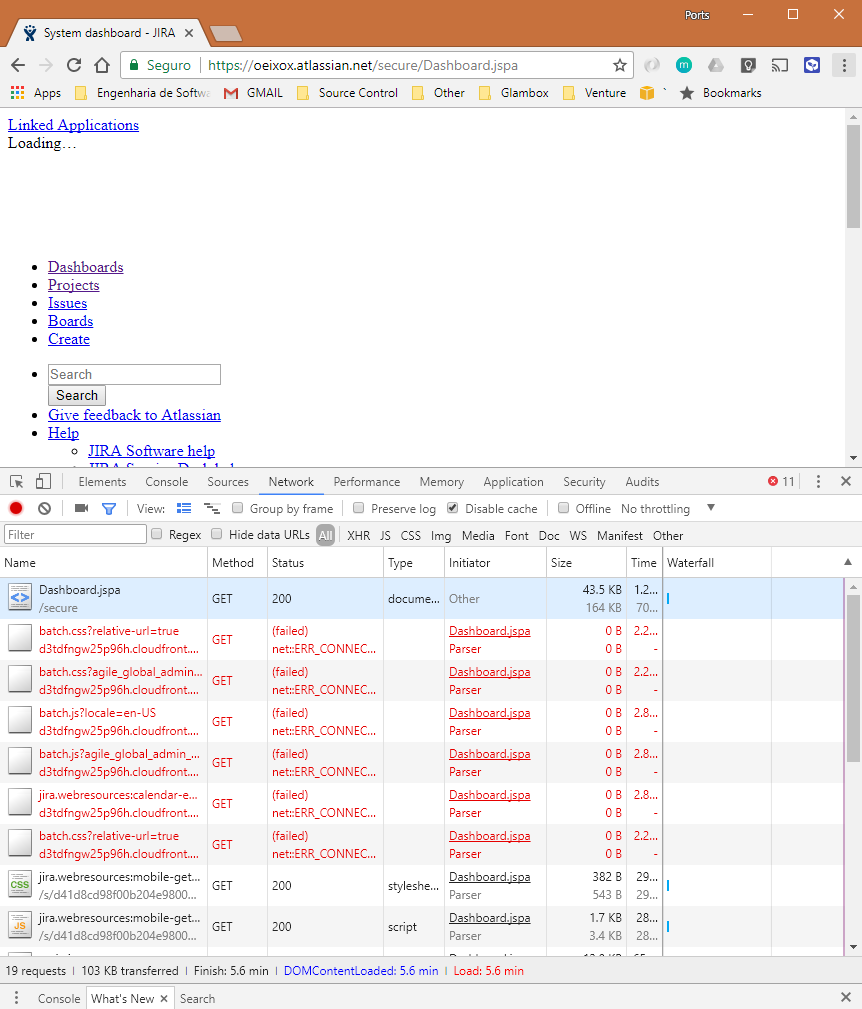Open the Chrome three-dot menu

point(844,65)
